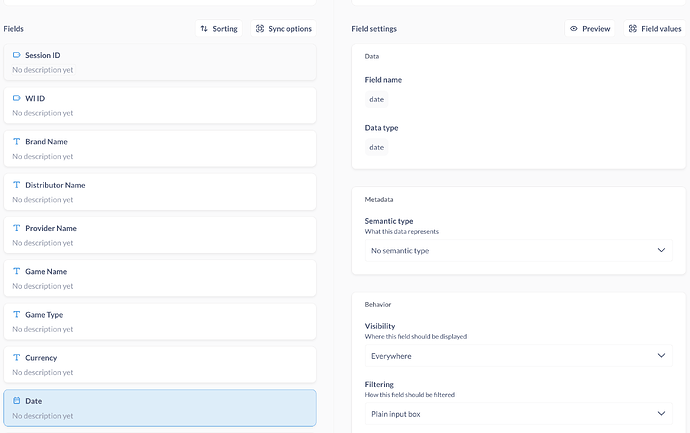Click the text icon next to Game Type
This screenshot has height=433, width=690.
(x=16, y=315)
